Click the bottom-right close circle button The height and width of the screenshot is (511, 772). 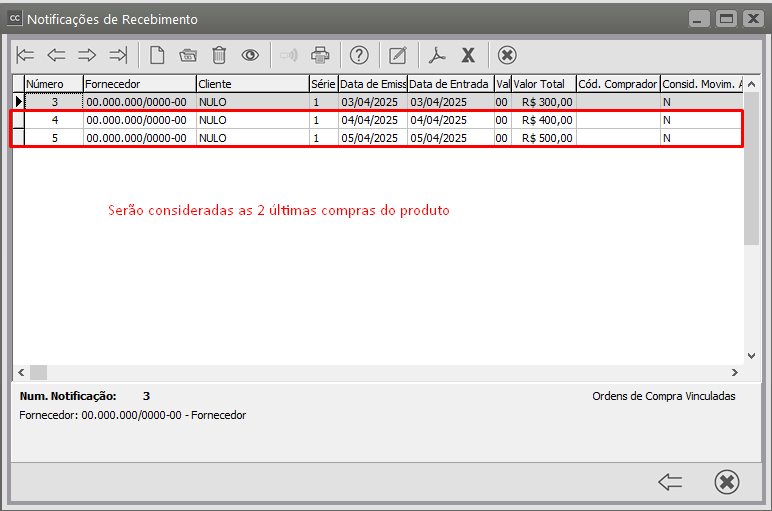click(727, 482)
